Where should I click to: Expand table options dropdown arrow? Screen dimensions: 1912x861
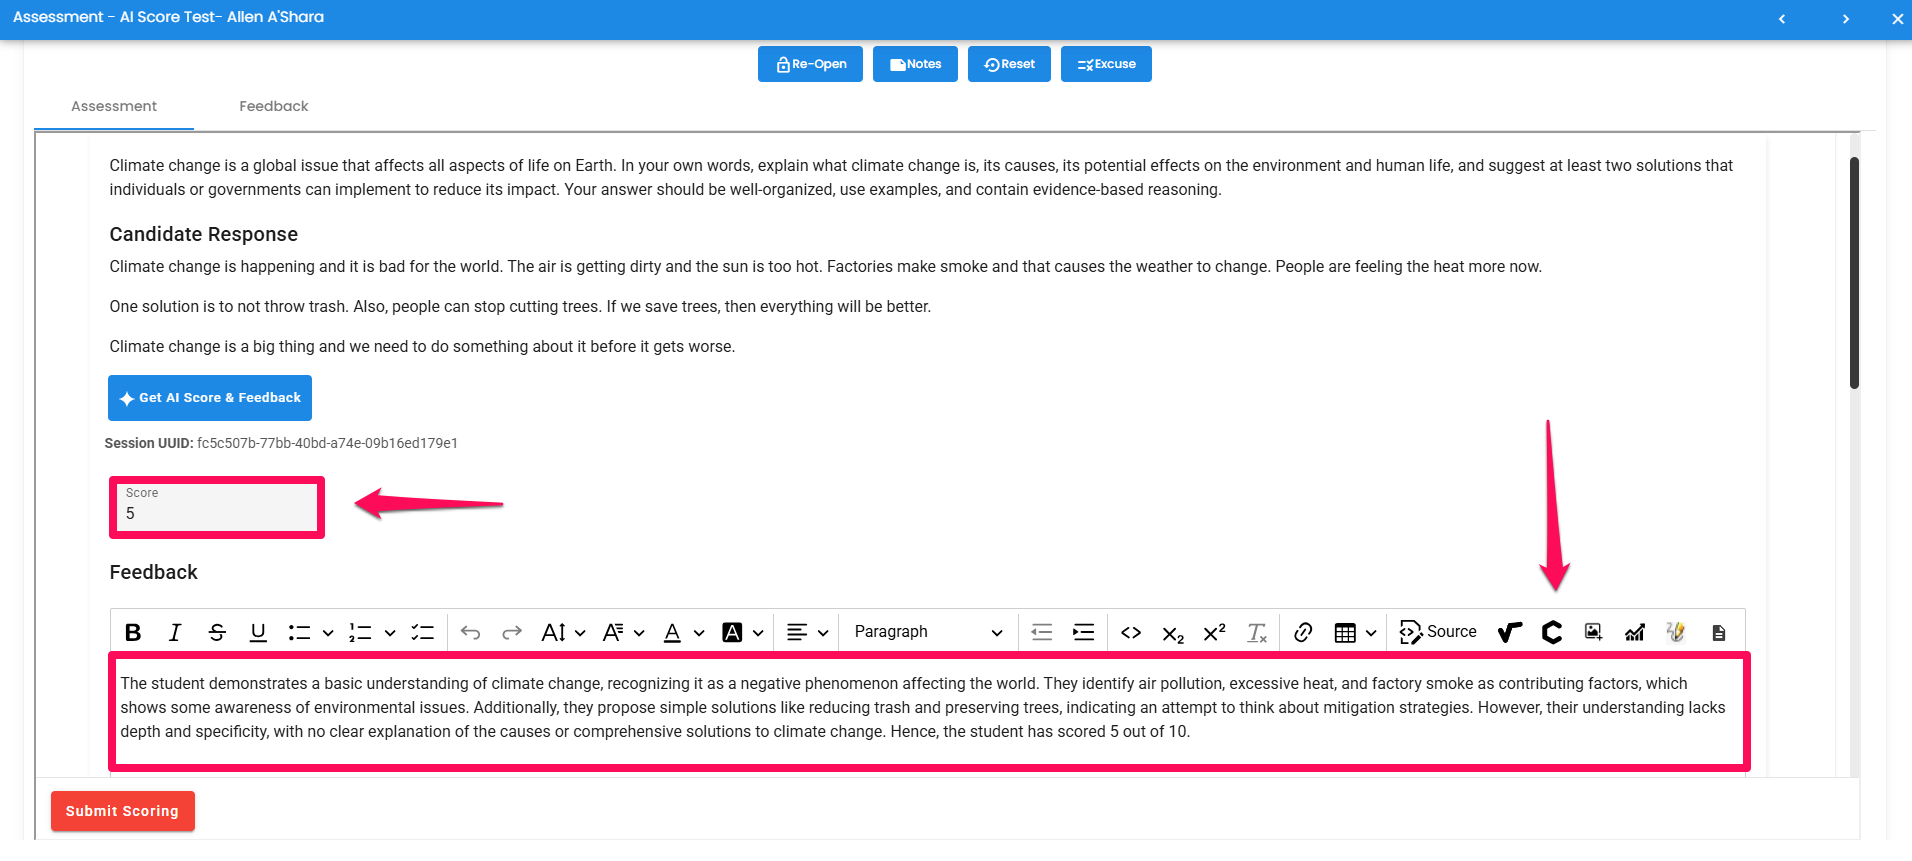coord(1371,632)
